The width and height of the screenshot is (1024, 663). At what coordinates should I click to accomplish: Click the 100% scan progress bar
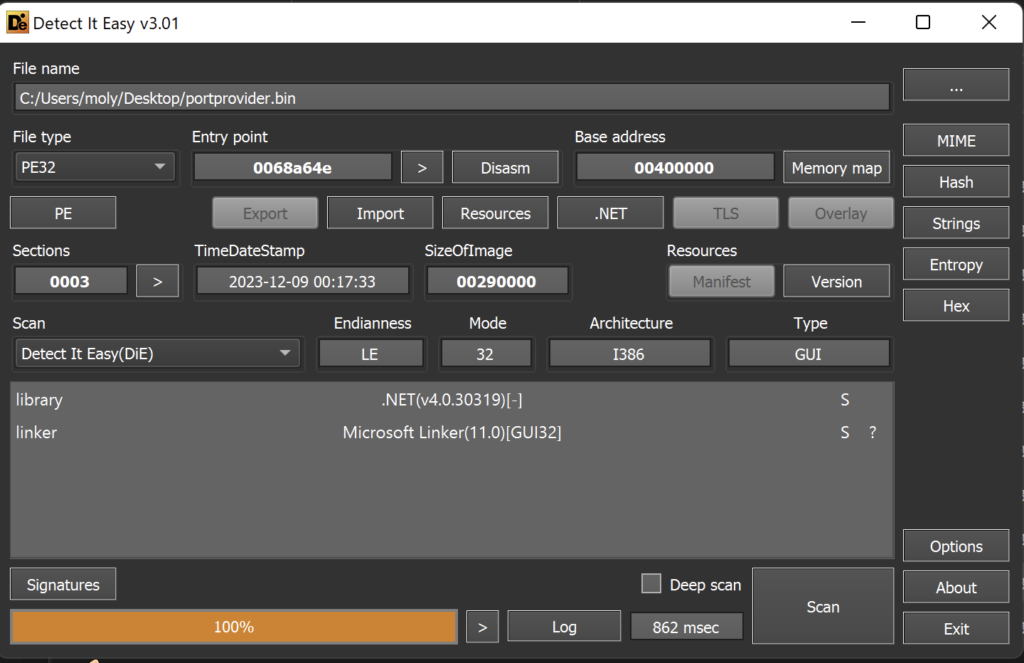point(234,627)
